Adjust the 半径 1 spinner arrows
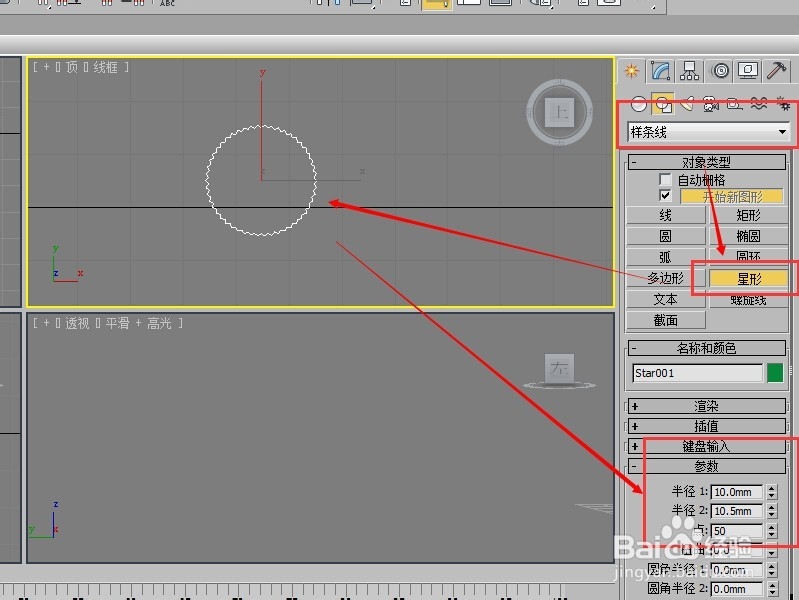 point(771,492)
